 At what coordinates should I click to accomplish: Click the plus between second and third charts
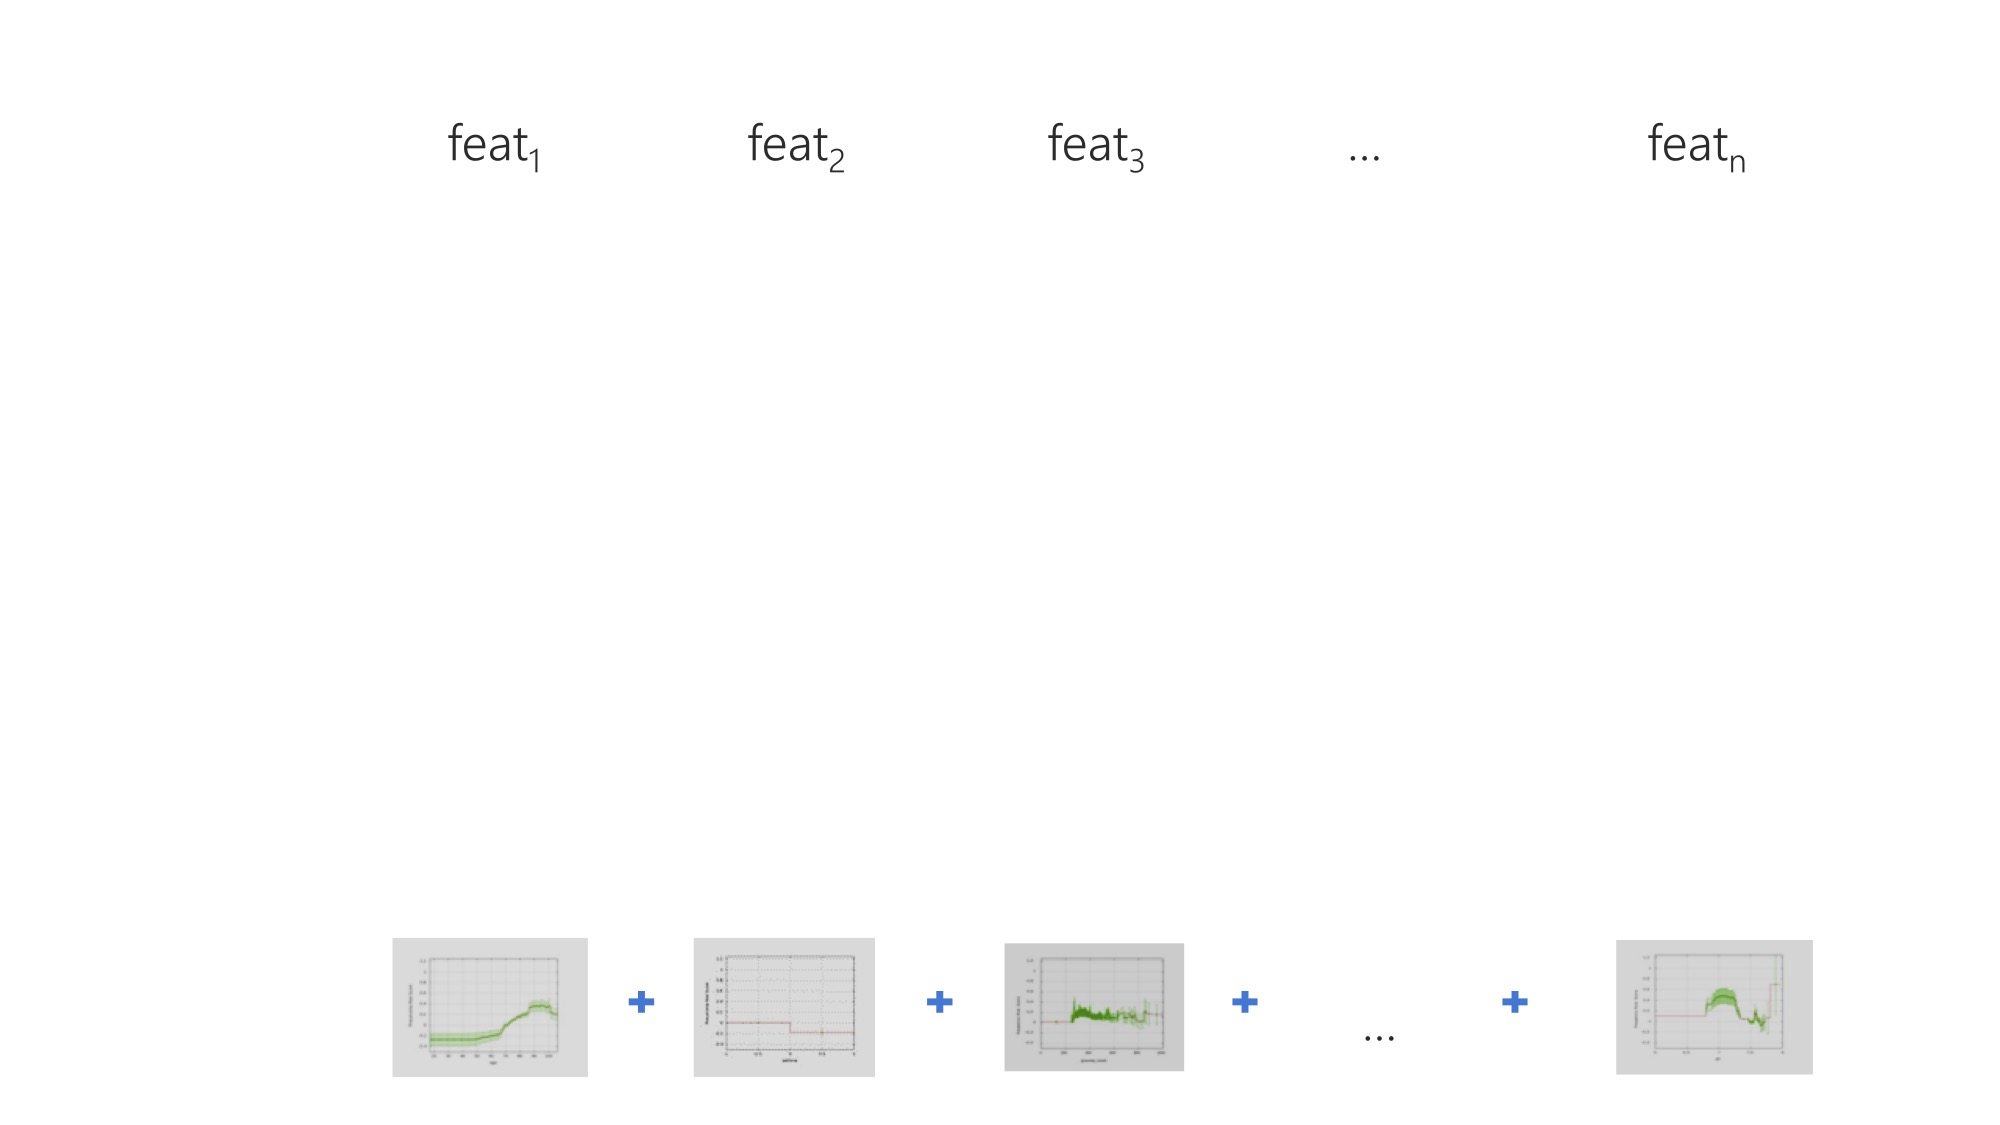click(939, 1002)
